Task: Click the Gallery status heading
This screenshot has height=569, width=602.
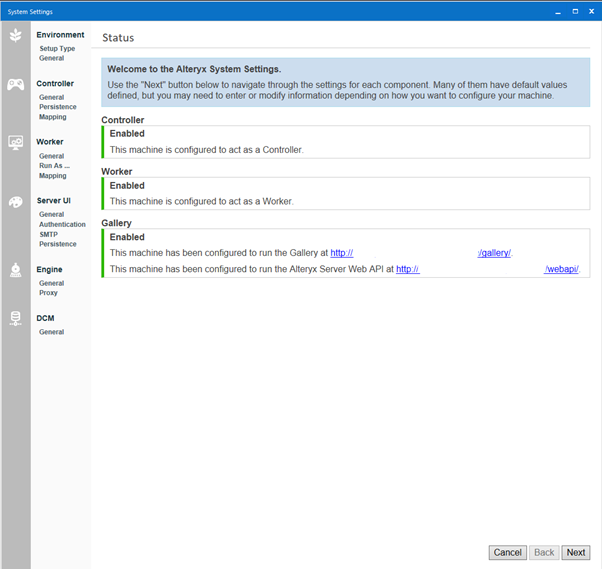Action: [x=116, y=223]
